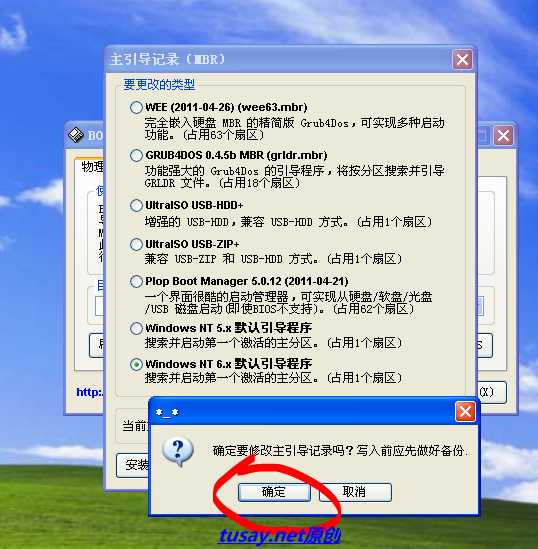Select the Plop Boot Manager 5.0.12 option
The width and height of the screenshot is (538, 549).
[x=136, y=282]
